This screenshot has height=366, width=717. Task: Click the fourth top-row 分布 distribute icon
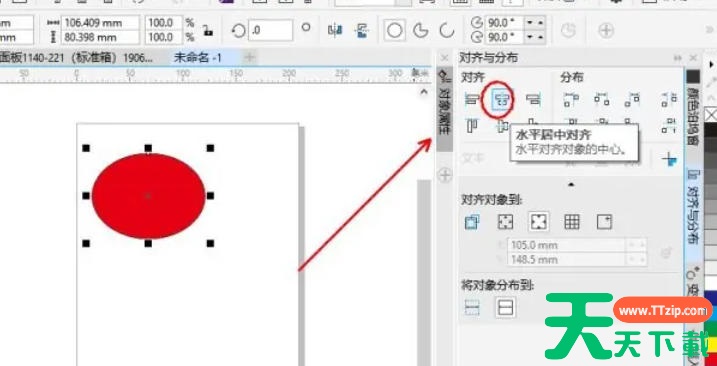tap(669, 99)
